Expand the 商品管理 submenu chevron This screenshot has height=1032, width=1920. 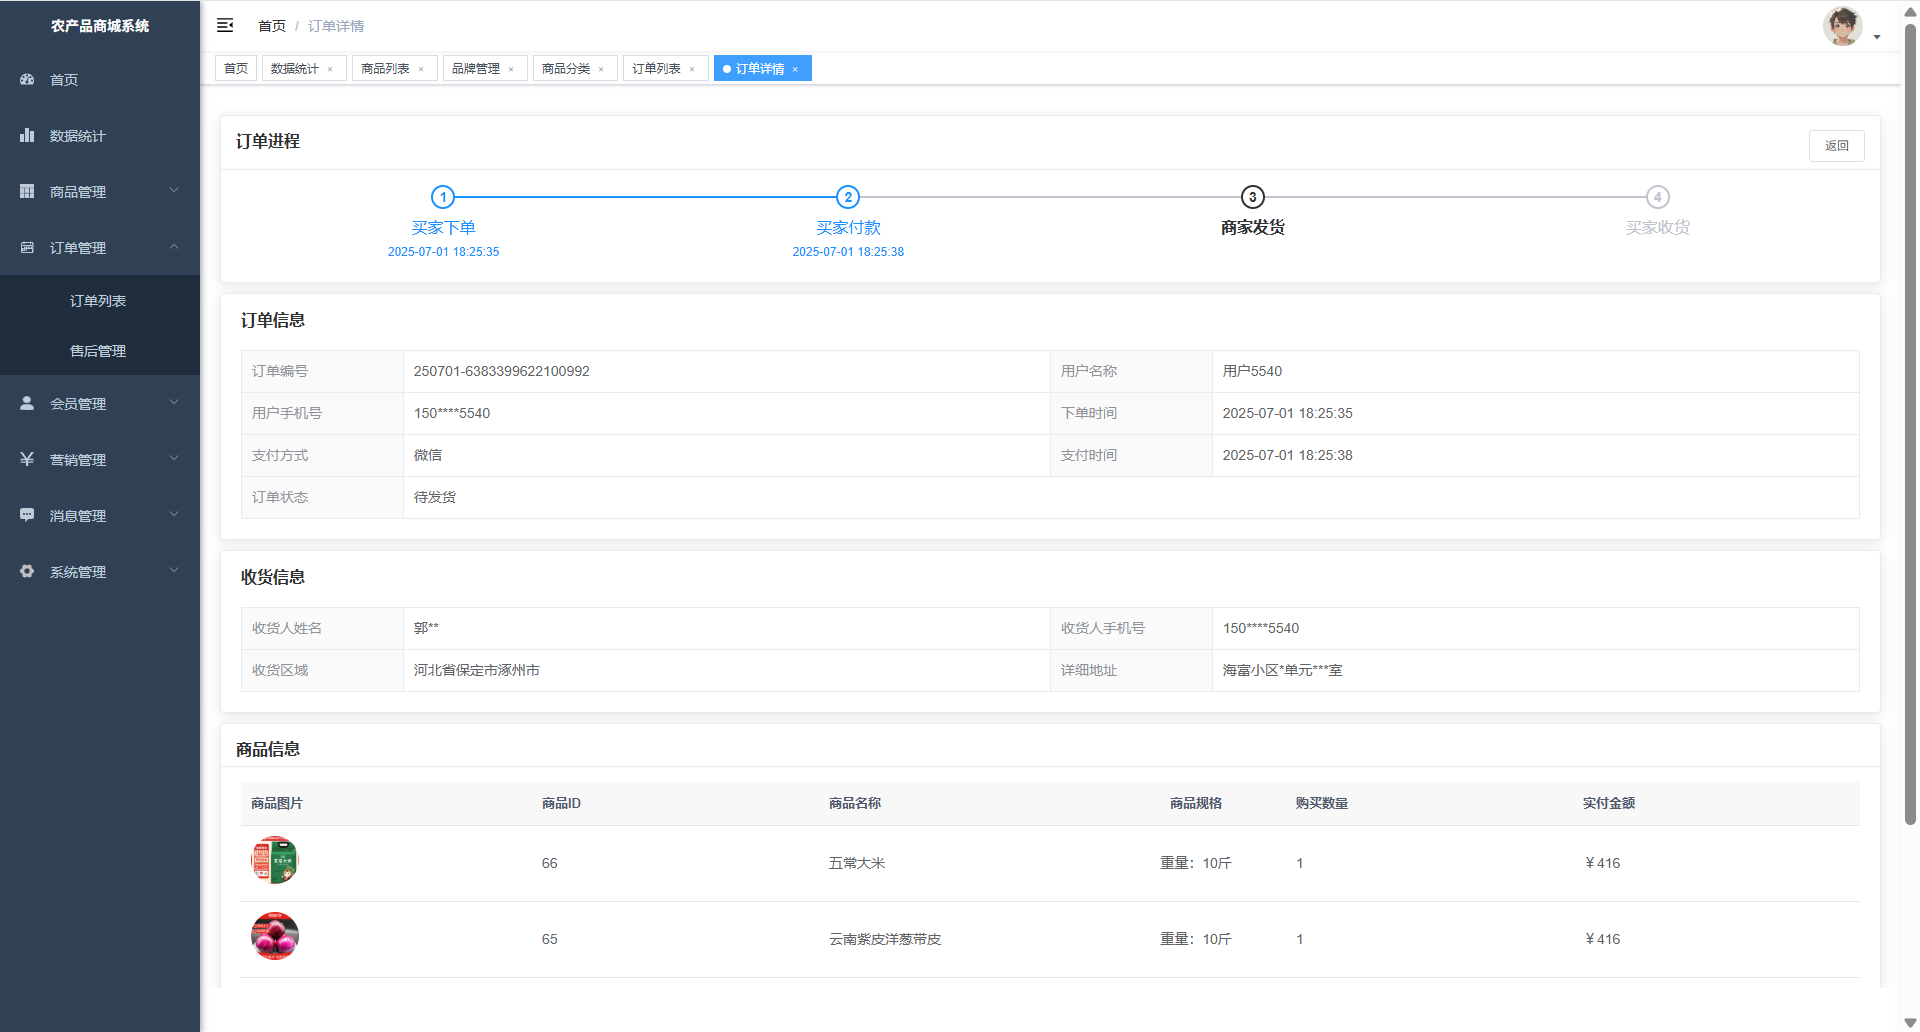click(174, 190)
